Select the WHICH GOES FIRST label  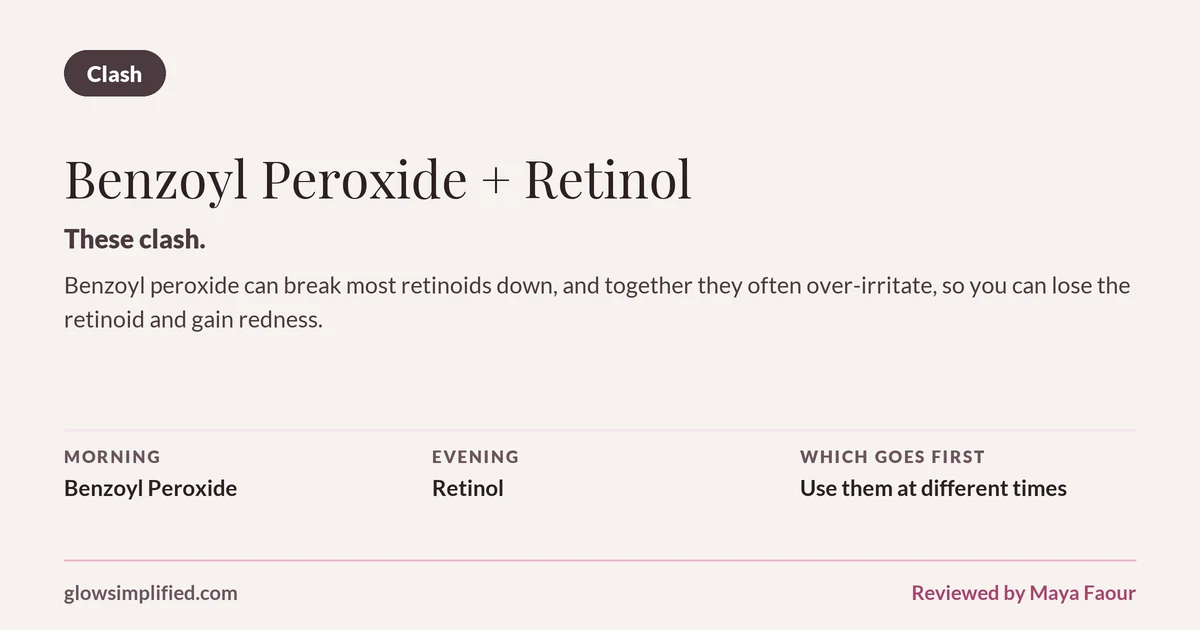[x=892, y=456]
